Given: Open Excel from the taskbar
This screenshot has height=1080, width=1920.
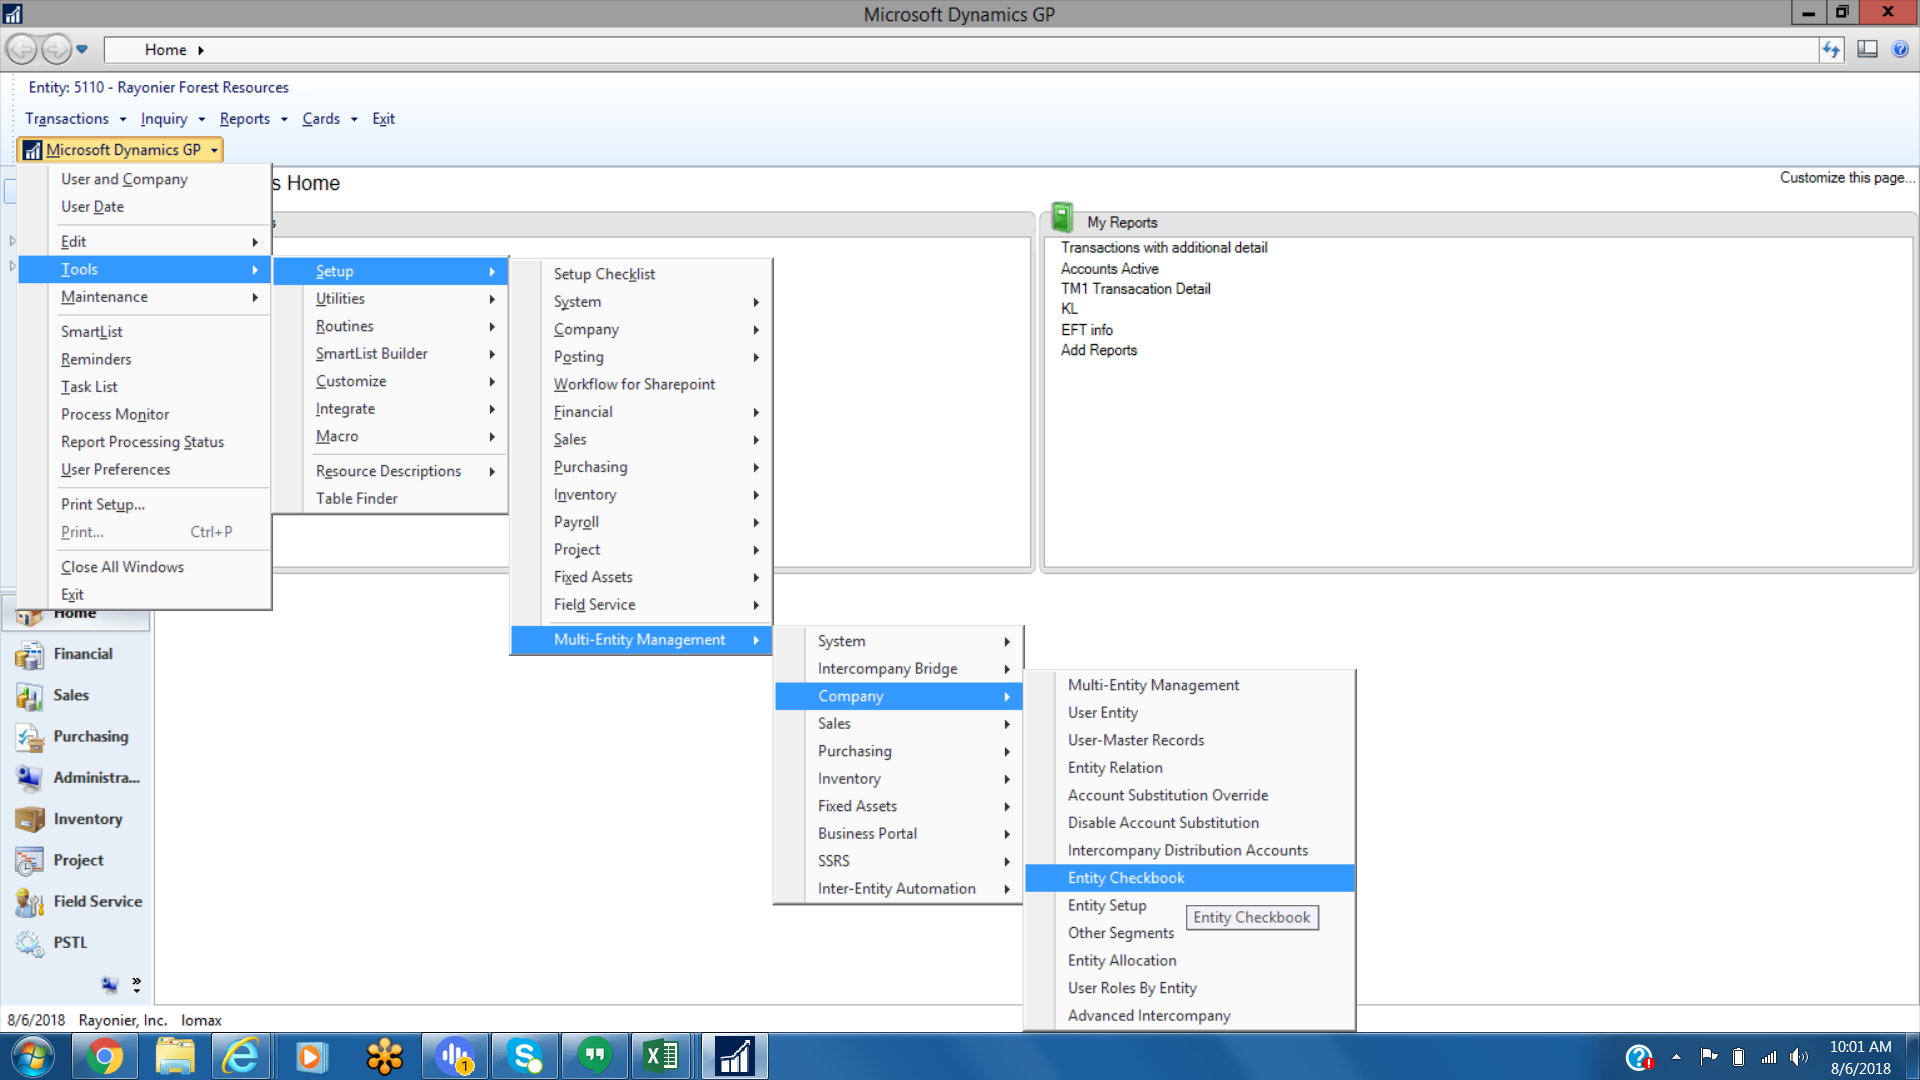Looking at the screenshot, I should [x=661, y=1056].
